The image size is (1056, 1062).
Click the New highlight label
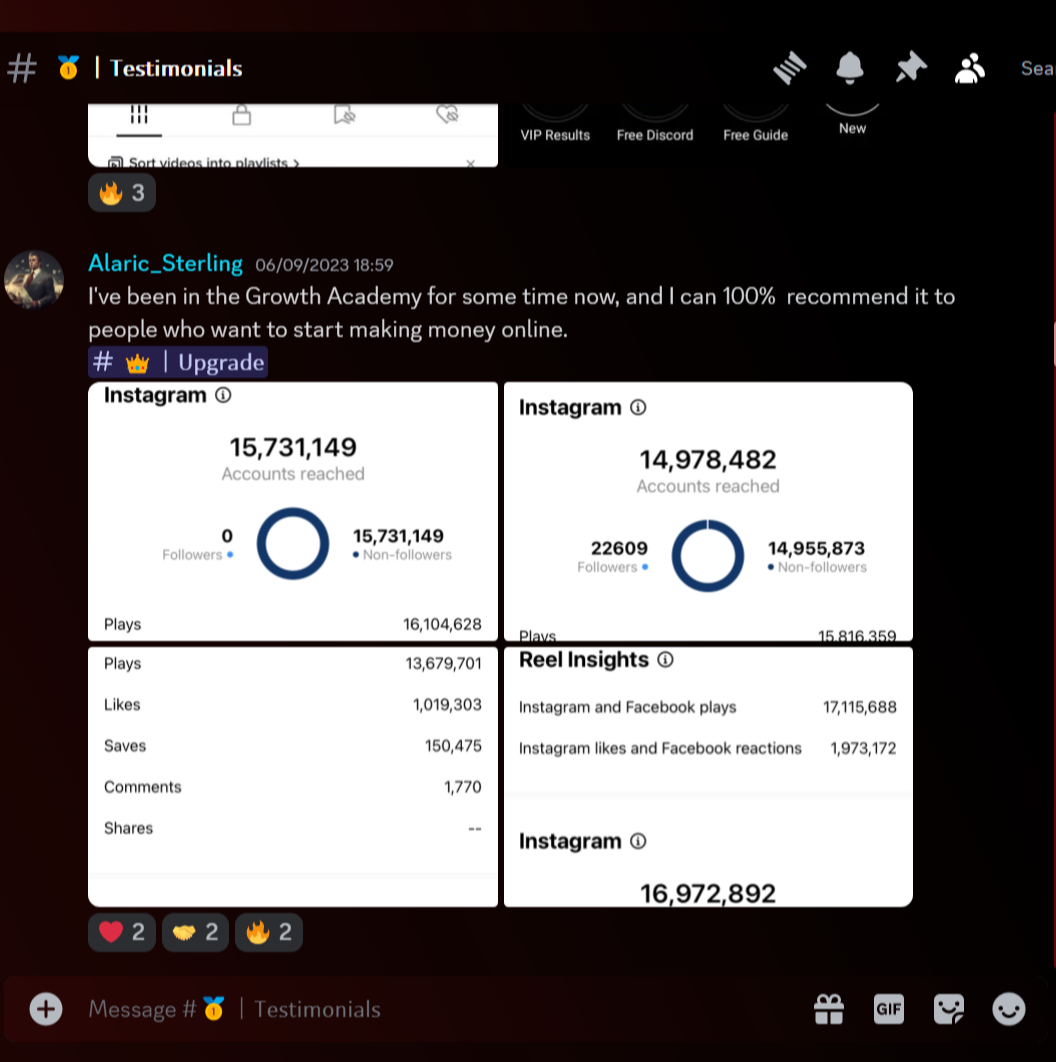852,128
